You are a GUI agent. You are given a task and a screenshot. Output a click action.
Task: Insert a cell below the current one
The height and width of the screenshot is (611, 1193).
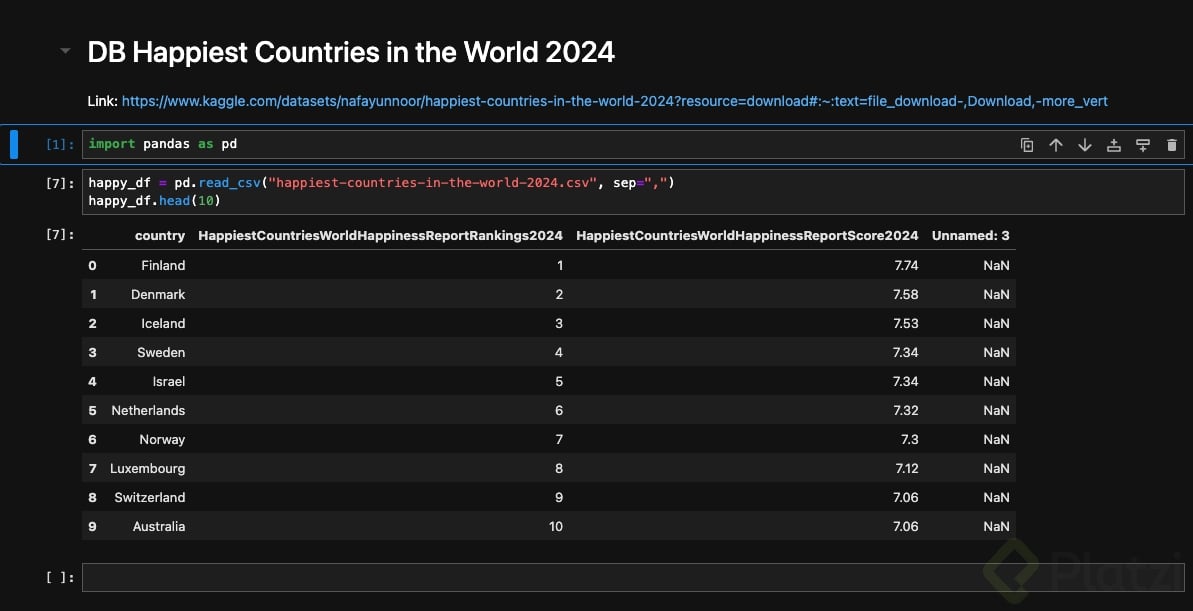pos(1143,145)
